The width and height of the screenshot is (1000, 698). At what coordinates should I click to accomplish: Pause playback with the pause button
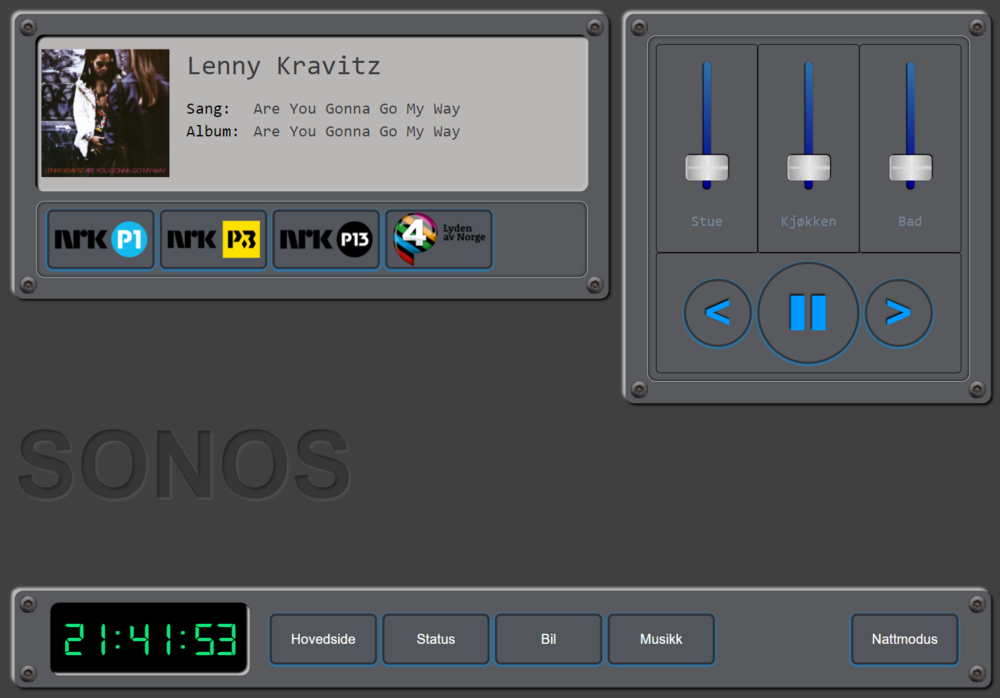click(x=808, y=313)
